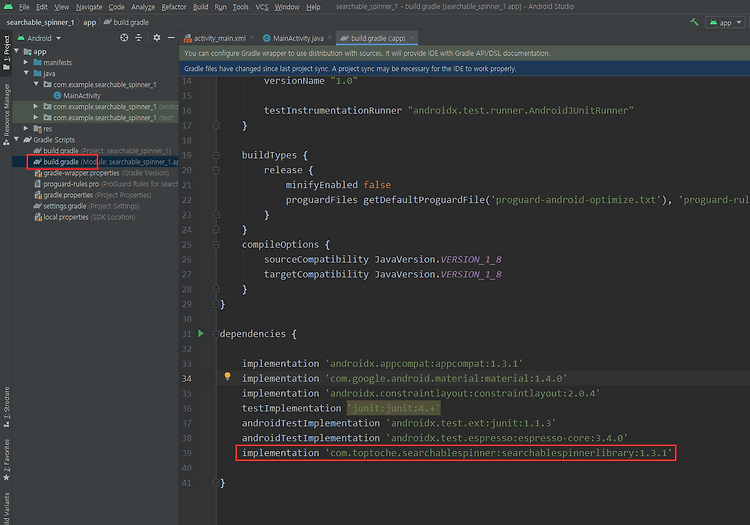Click the Android Studio logo icon
The image size is (750, 525).
coord(8,6)
